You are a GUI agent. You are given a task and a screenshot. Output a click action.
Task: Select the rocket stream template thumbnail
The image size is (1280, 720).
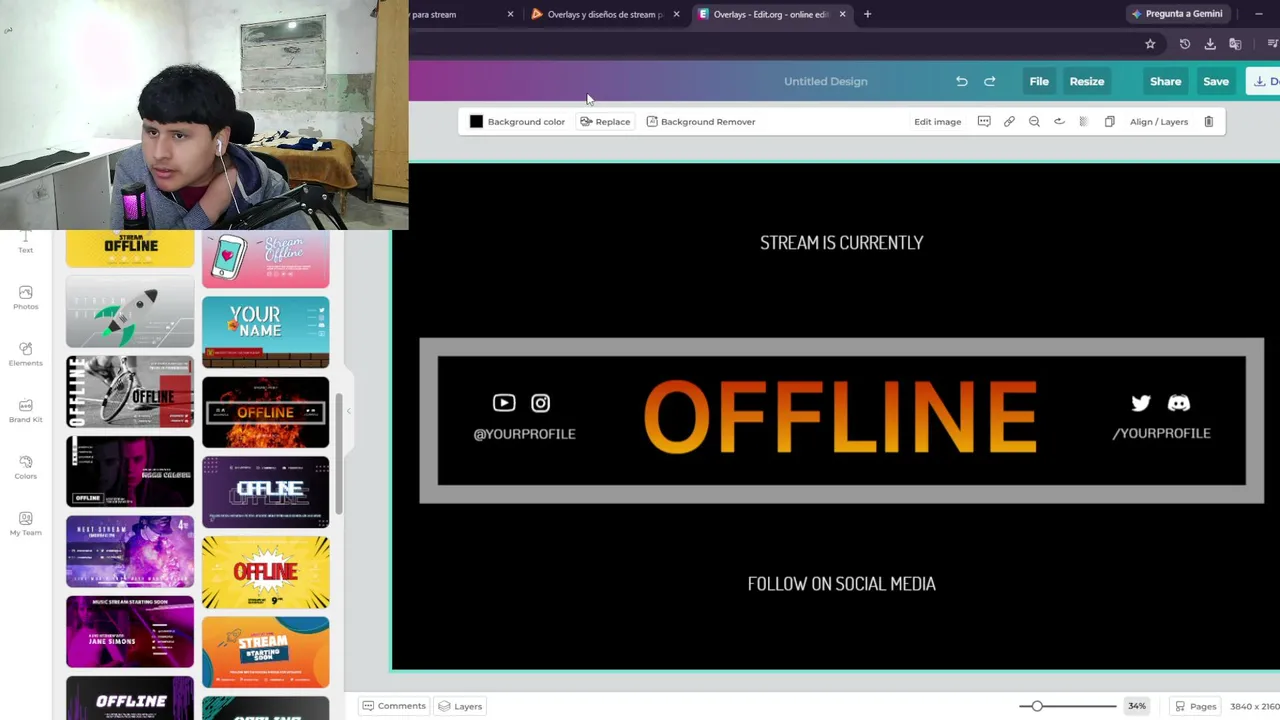(x=130, y=312)
